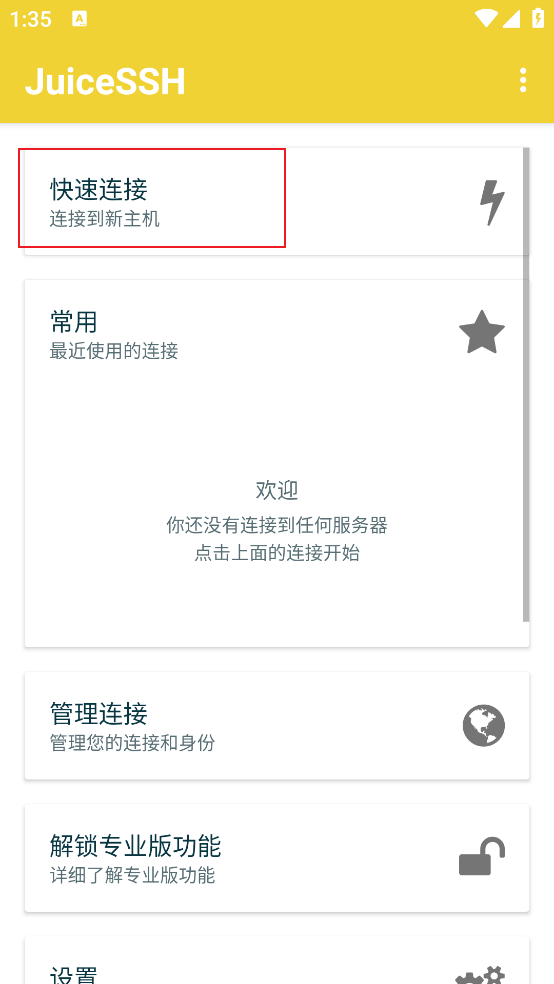554x984 pixels.
Task: Tap the globe icon for 管理连接
Action: [484, 725]
